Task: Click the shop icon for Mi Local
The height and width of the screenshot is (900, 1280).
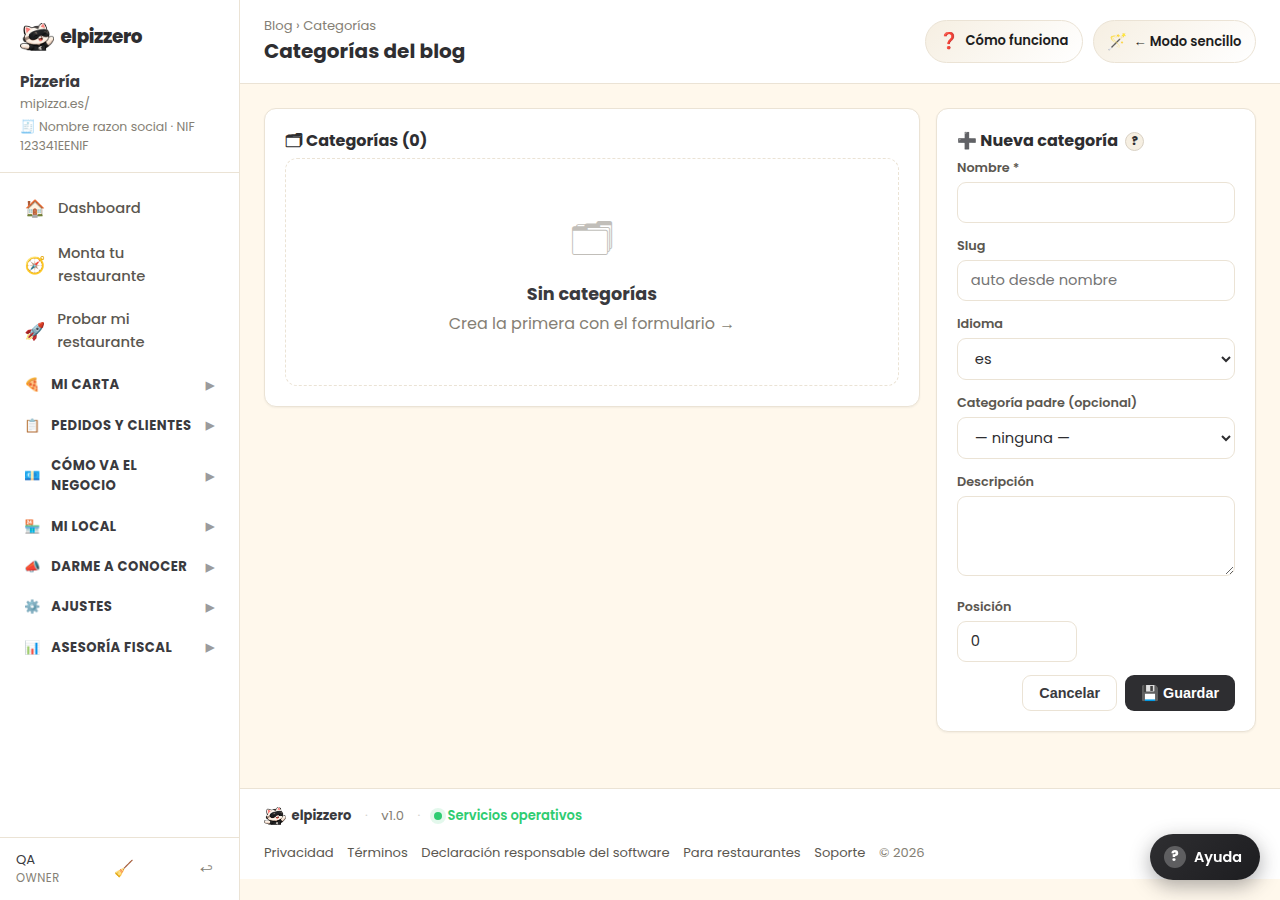Action: (x=32, y=526)
